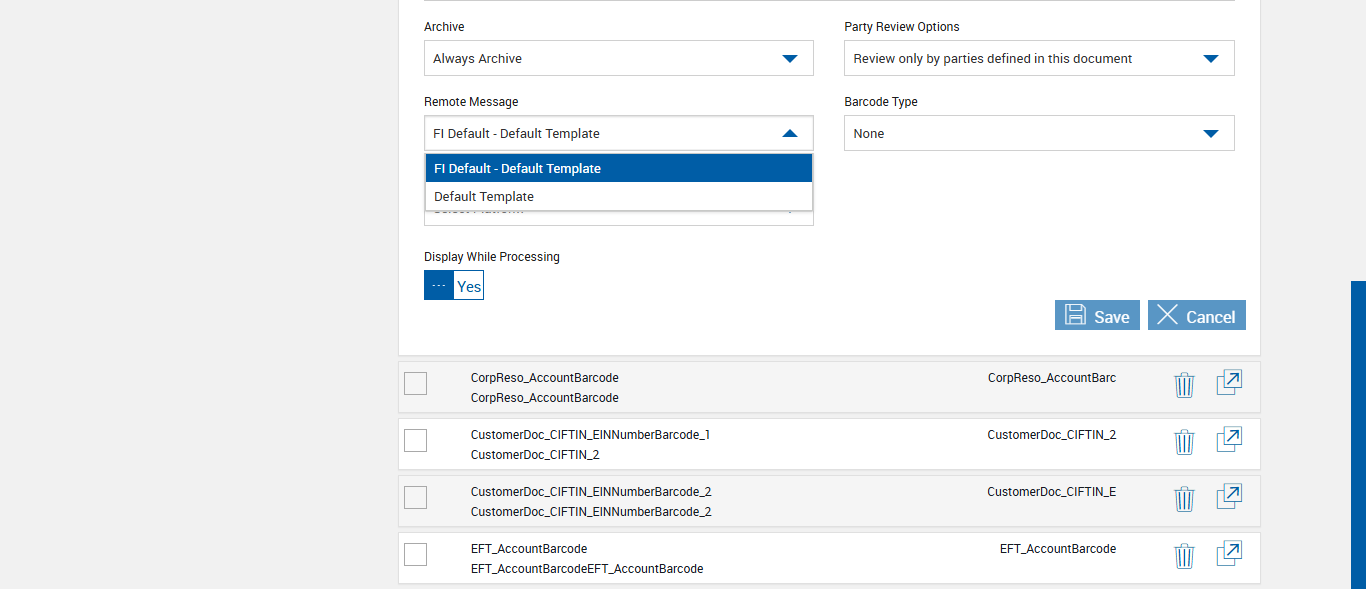Open the Barcode Type dropdown
1366x589 pixels.
pyautogui.click(x=1039, y=134)
